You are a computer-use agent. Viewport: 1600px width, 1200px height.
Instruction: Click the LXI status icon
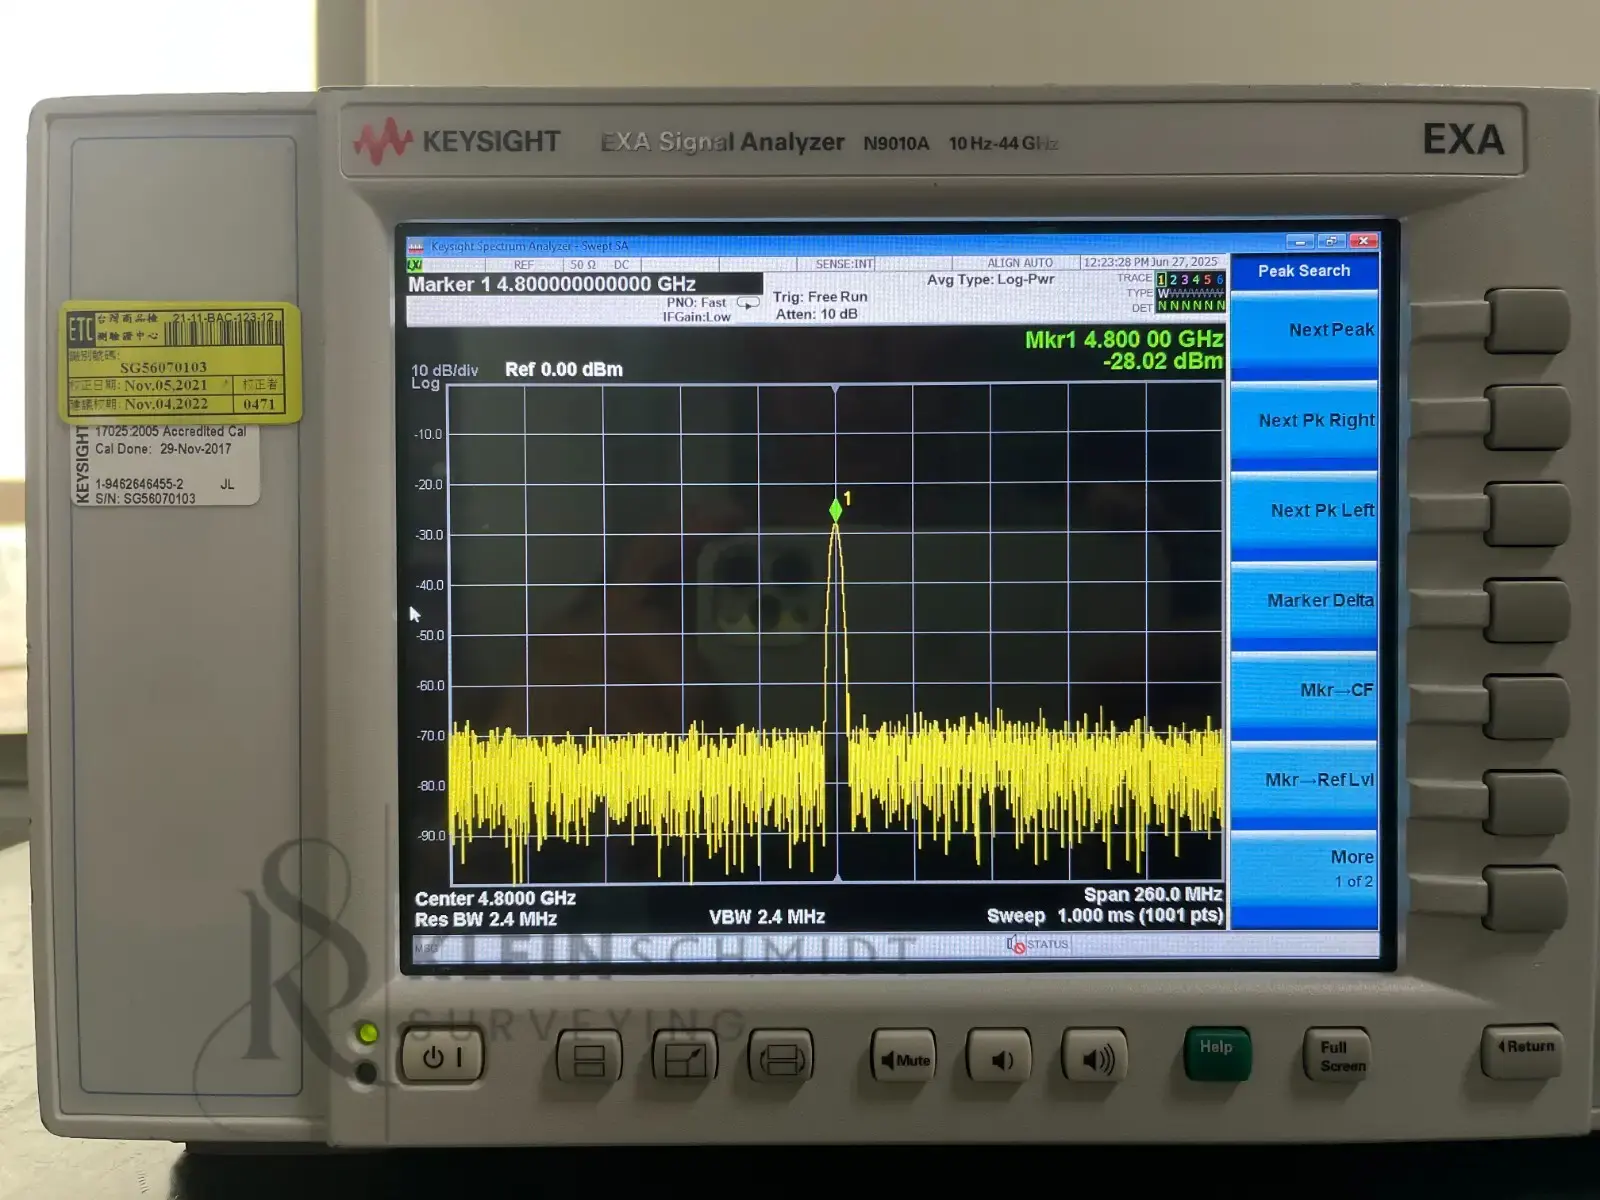click(x=414, y=265)
